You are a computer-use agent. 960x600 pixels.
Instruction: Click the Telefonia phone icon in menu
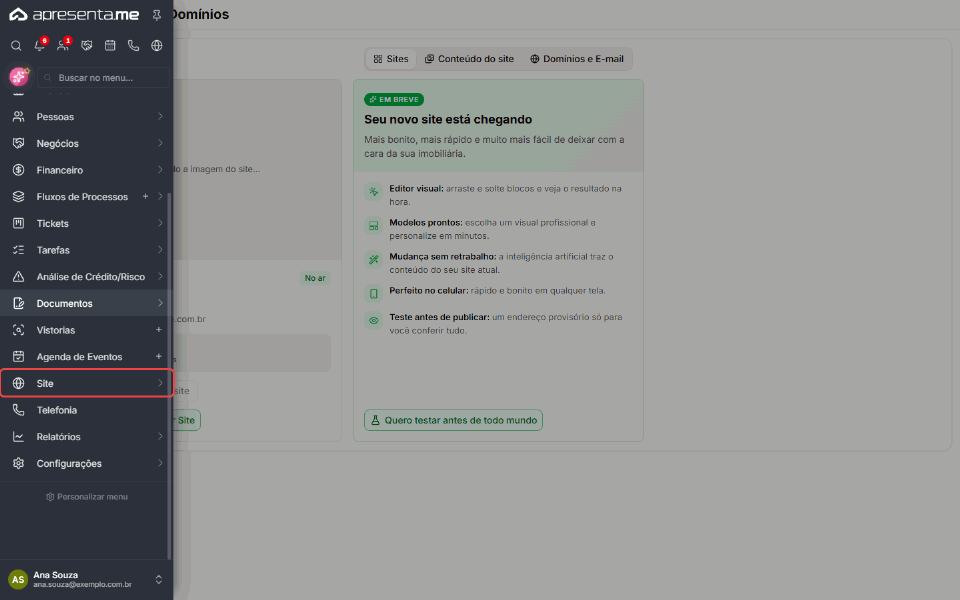pyautogui.click(x=18, y=410)
